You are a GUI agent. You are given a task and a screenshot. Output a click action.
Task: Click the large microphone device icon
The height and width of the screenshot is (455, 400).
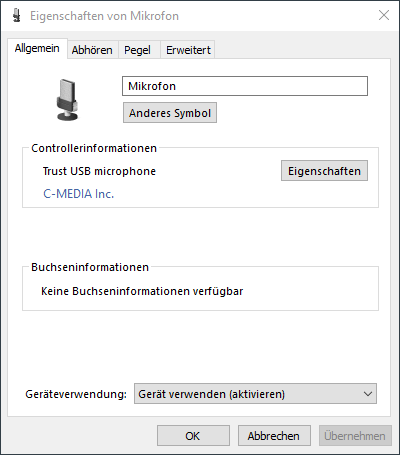coord(67,99)
